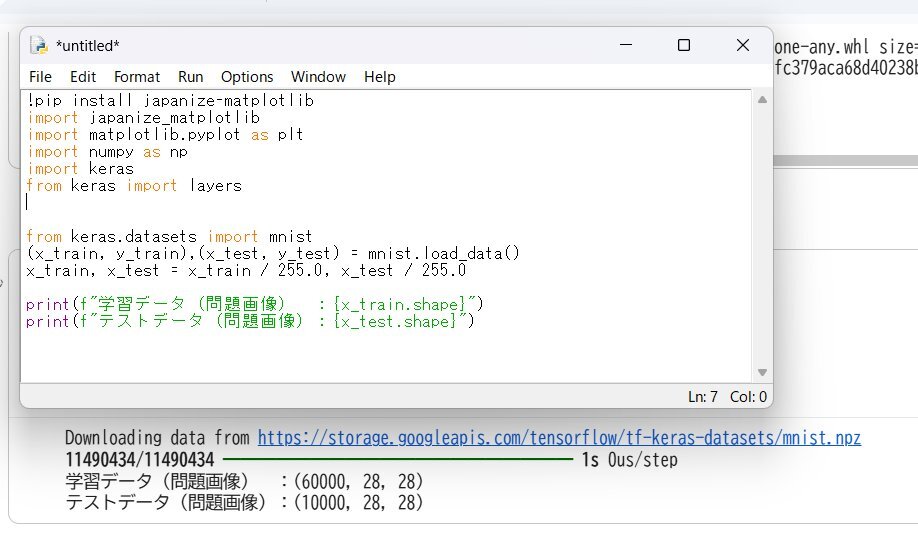Click the editor scrollbar down arrow
The image size is (918, 554).
coord(763,372)
